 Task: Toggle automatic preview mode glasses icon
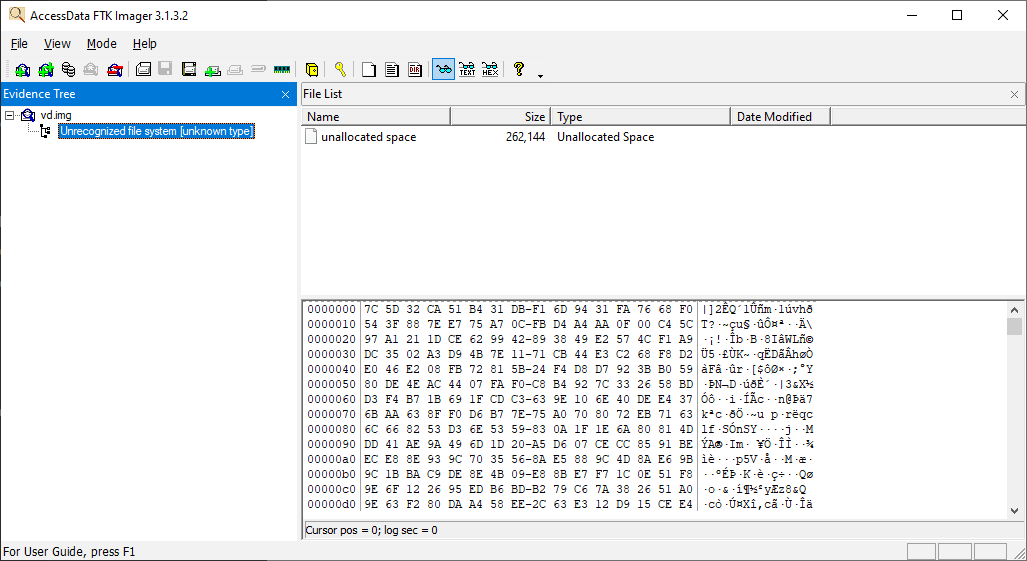443,69
